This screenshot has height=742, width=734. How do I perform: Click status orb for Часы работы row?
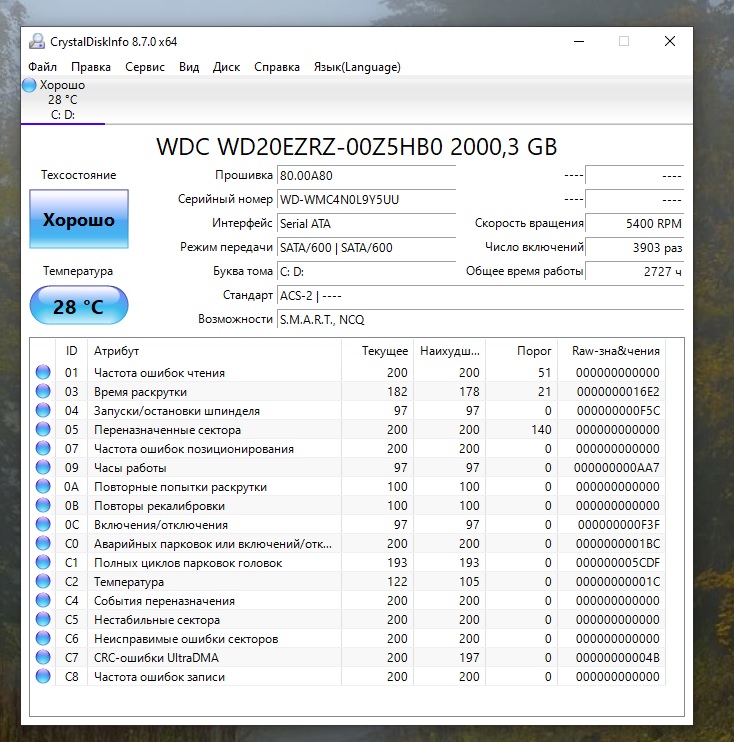pos(43,468)
